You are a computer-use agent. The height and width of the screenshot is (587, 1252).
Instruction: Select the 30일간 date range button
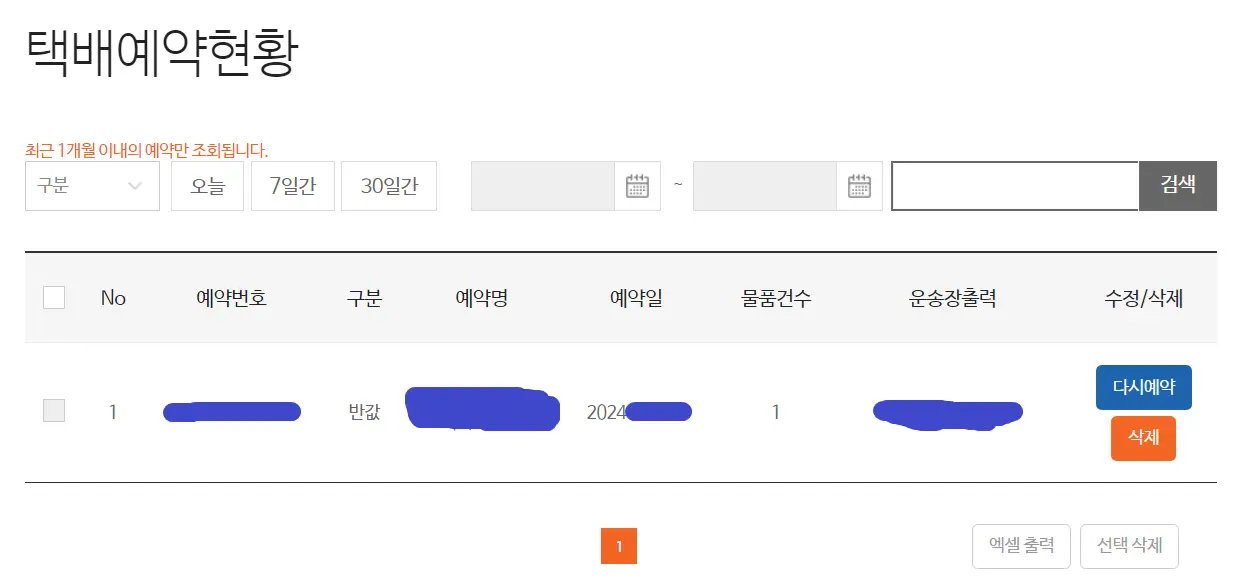click(x=388, y=186)
